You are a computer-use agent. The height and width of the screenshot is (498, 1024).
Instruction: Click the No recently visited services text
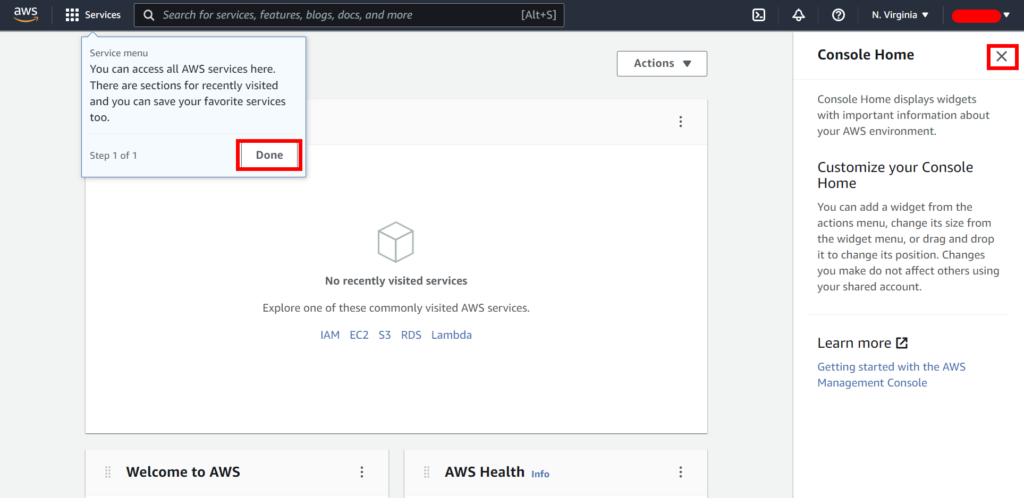pos(396,281)
